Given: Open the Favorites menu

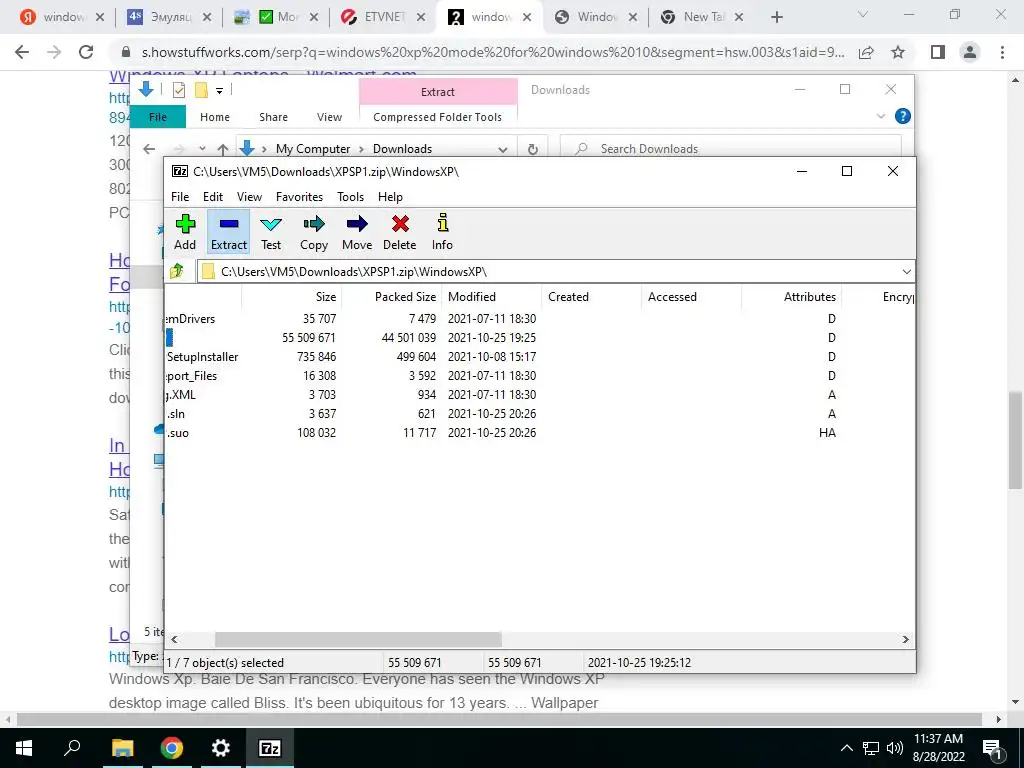Looking at the screenshot, I should (299, 197).
